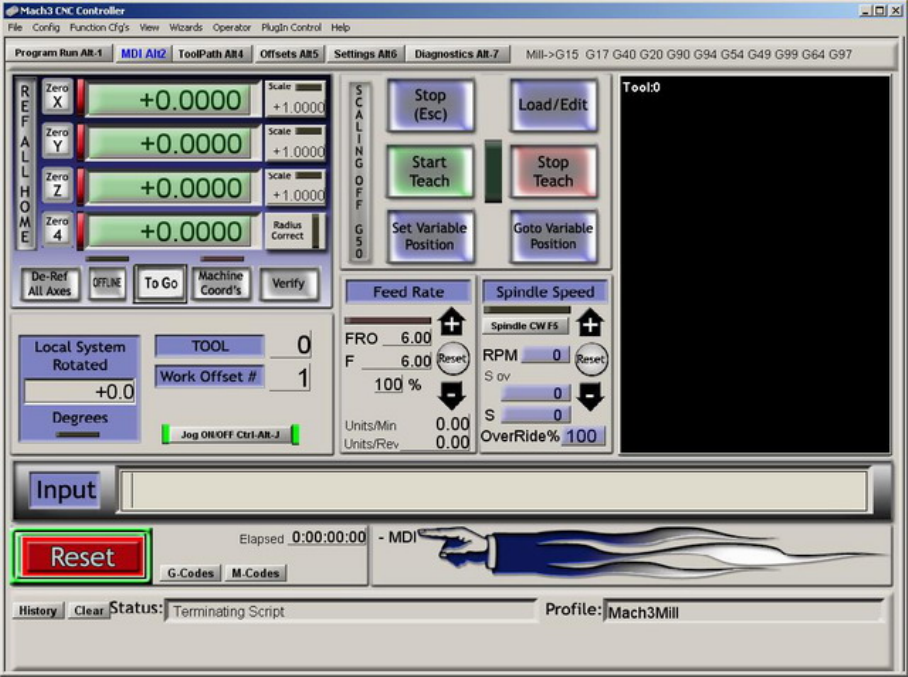Toggle Spindle CW F5

[525, 326]
